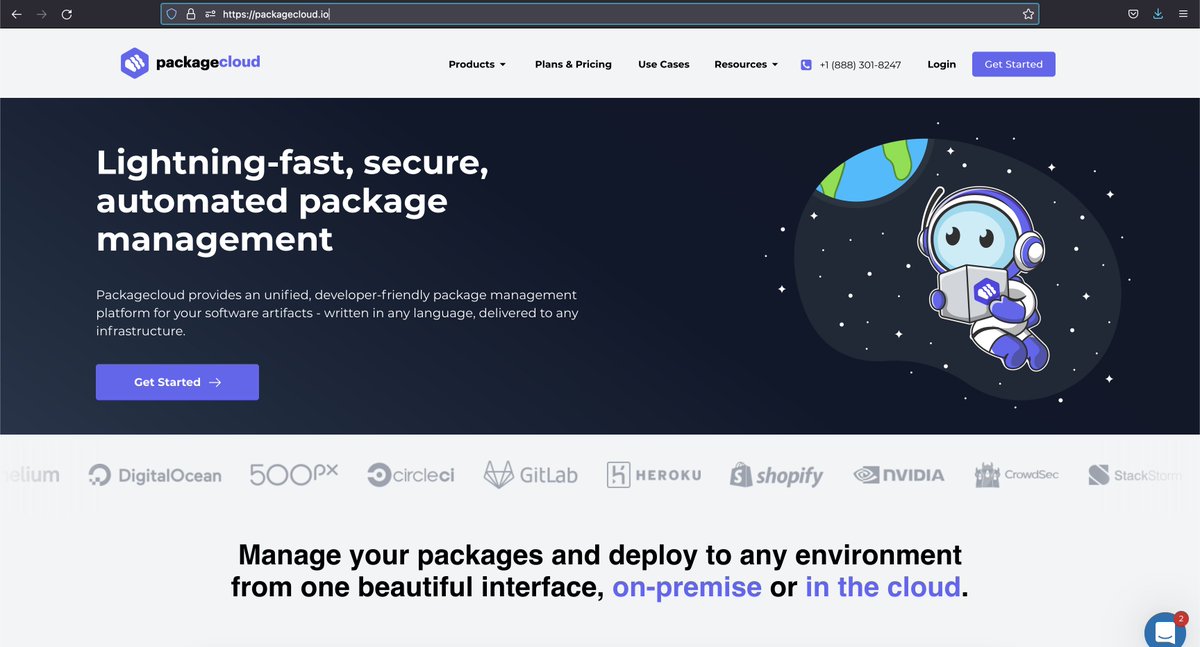Click the CrowdSec logo
The height and width of the screenshot is (647, 1200).
click(x=1017, y=475)
